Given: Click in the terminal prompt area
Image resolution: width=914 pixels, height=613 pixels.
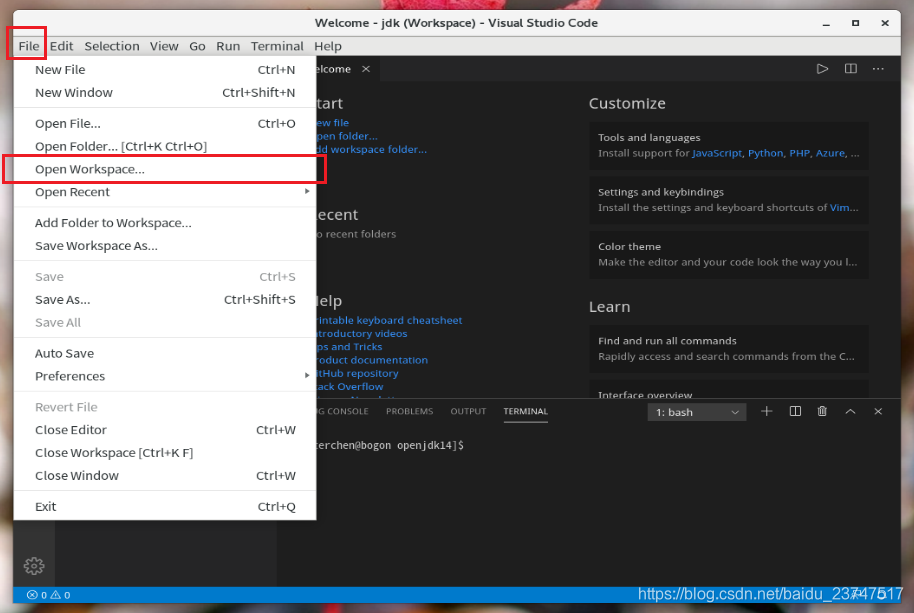Looking at the screenshot, I should pyautogui.click(x=606, y=507).
